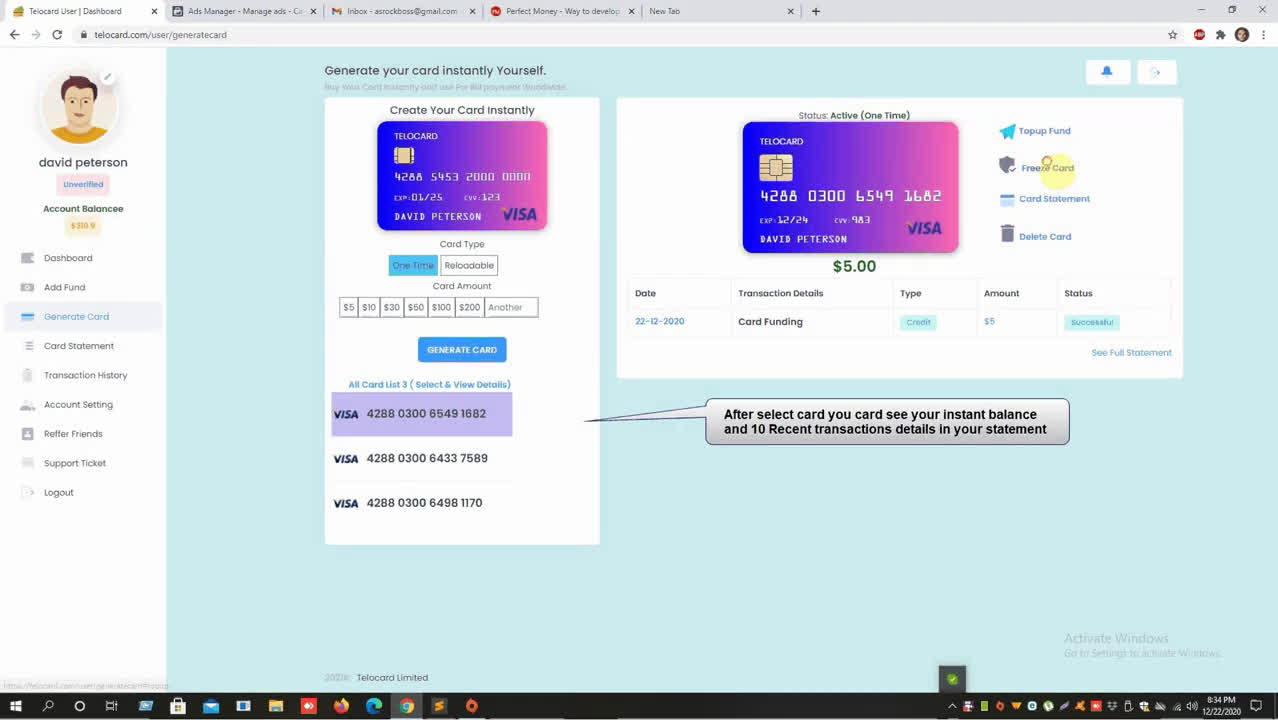The image size is (1278, 720).
Task: Go back with the browser back arrow
Action: tap(14, 34)
